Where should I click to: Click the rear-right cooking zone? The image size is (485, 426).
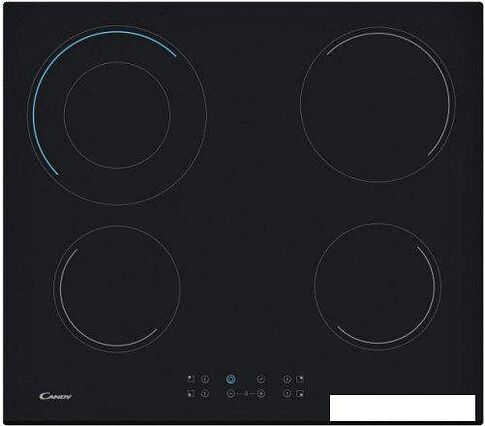click(378, 104)
